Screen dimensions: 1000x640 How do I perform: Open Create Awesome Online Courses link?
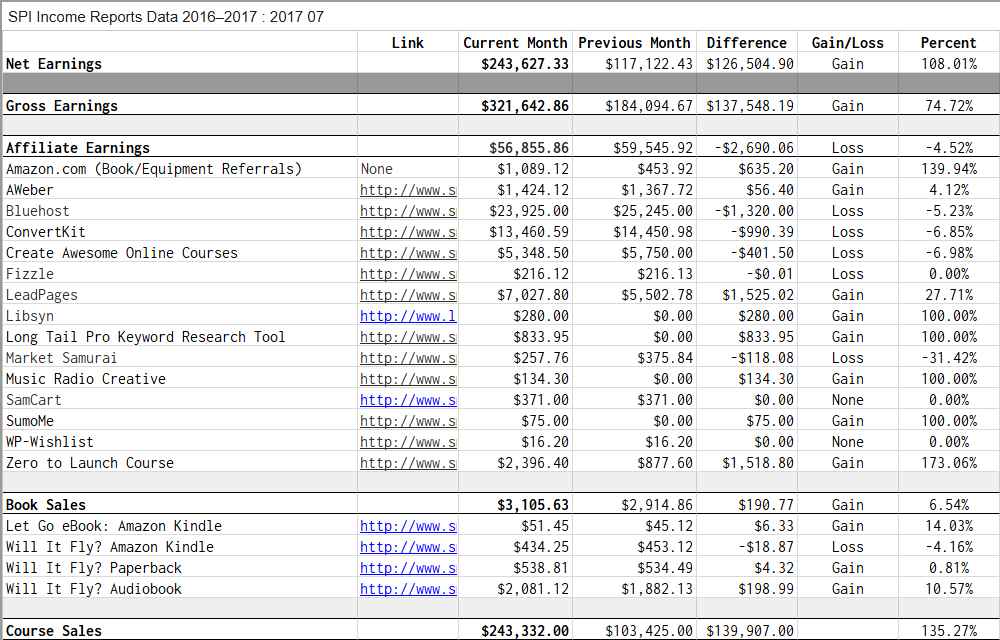[x=408, y=253]
